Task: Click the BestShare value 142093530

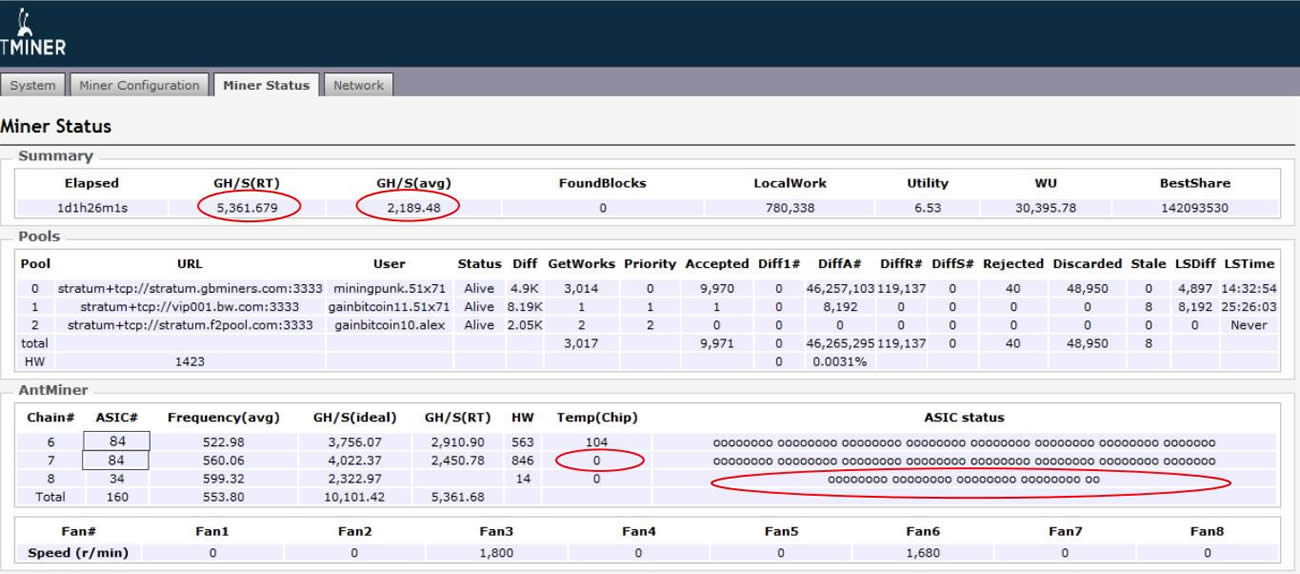Action: 1195,208
